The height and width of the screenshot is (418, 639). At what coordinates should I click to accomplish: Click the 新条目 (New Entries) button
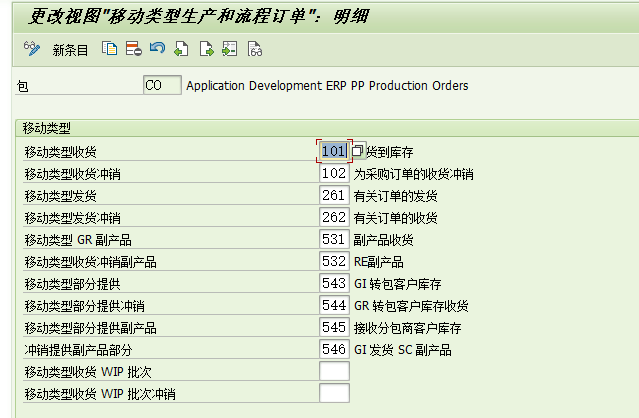pos(70,49)
